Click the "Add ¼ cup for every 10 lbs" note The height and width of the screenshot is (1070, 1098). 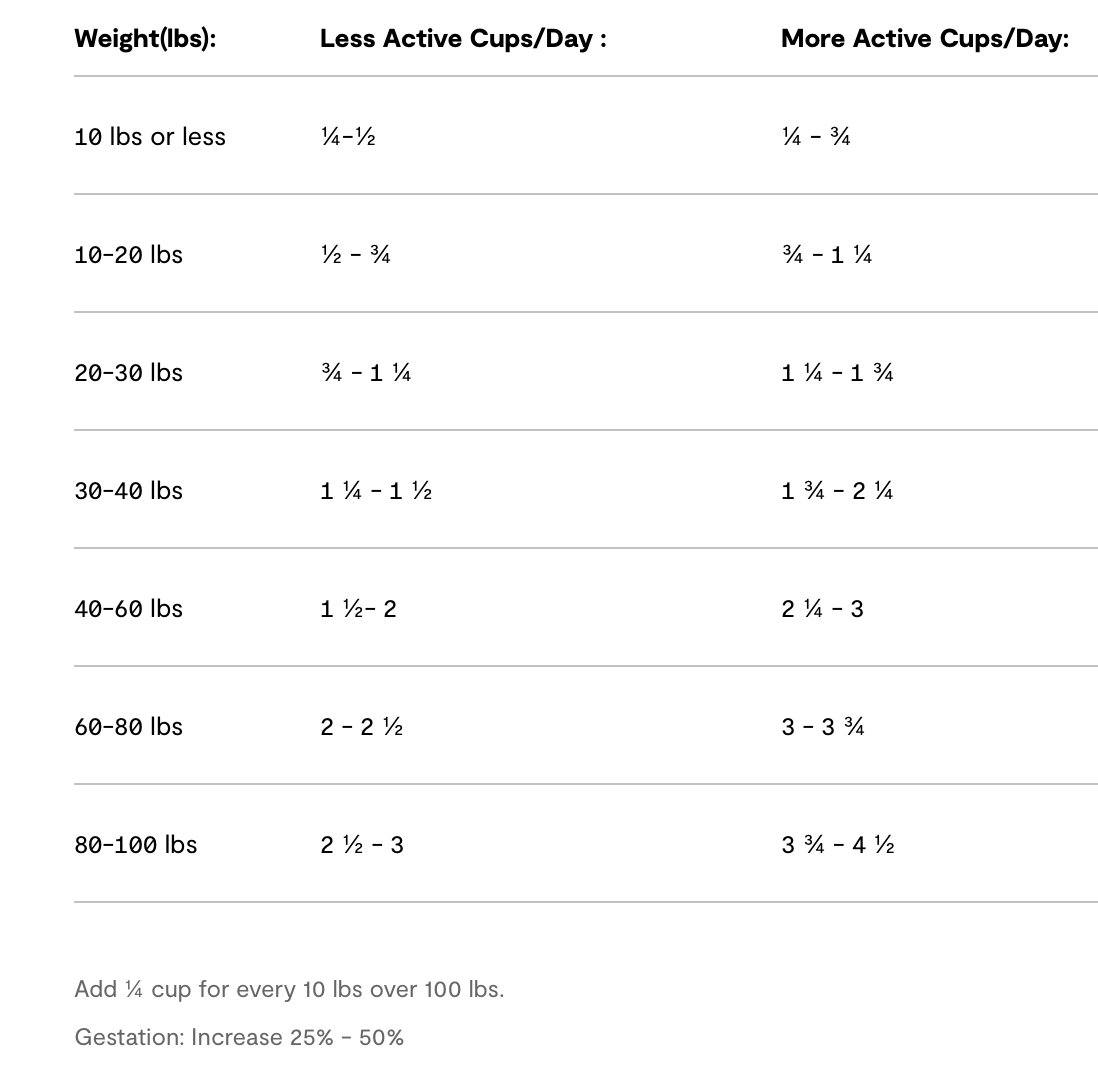289,989
